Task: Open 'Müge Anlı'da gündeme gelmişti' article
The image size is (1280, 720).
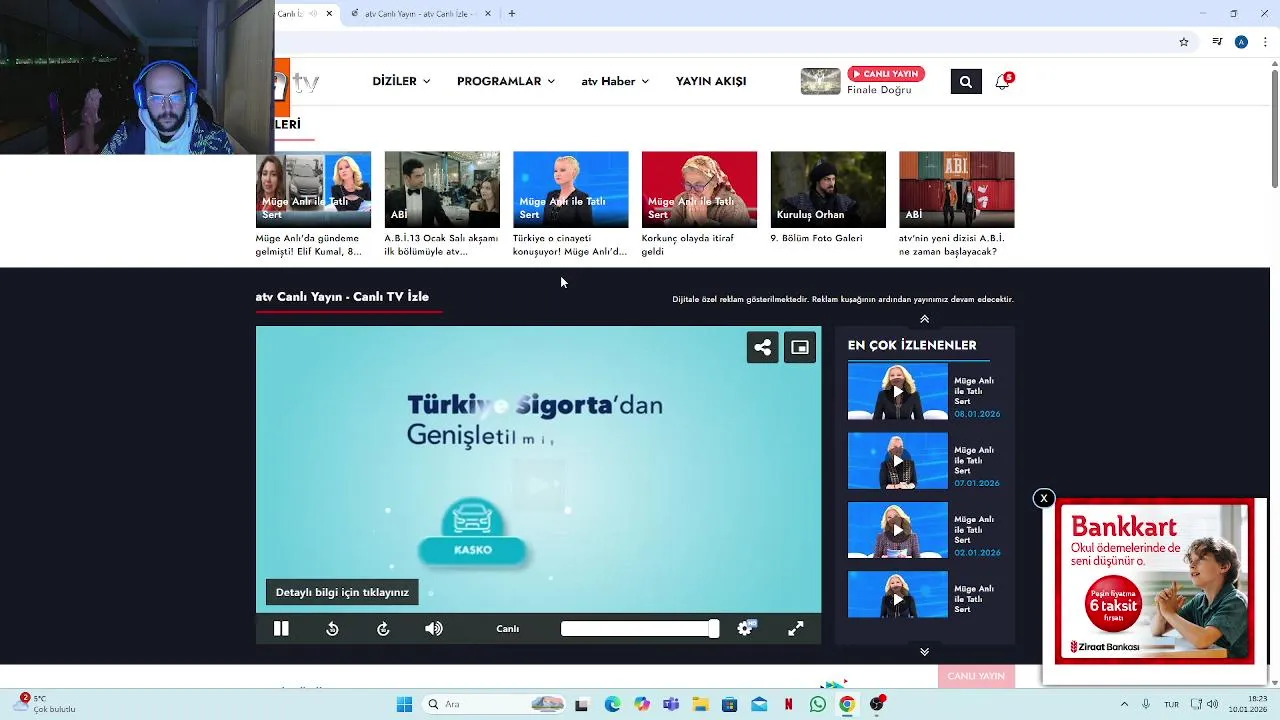Action: (313, 204)
